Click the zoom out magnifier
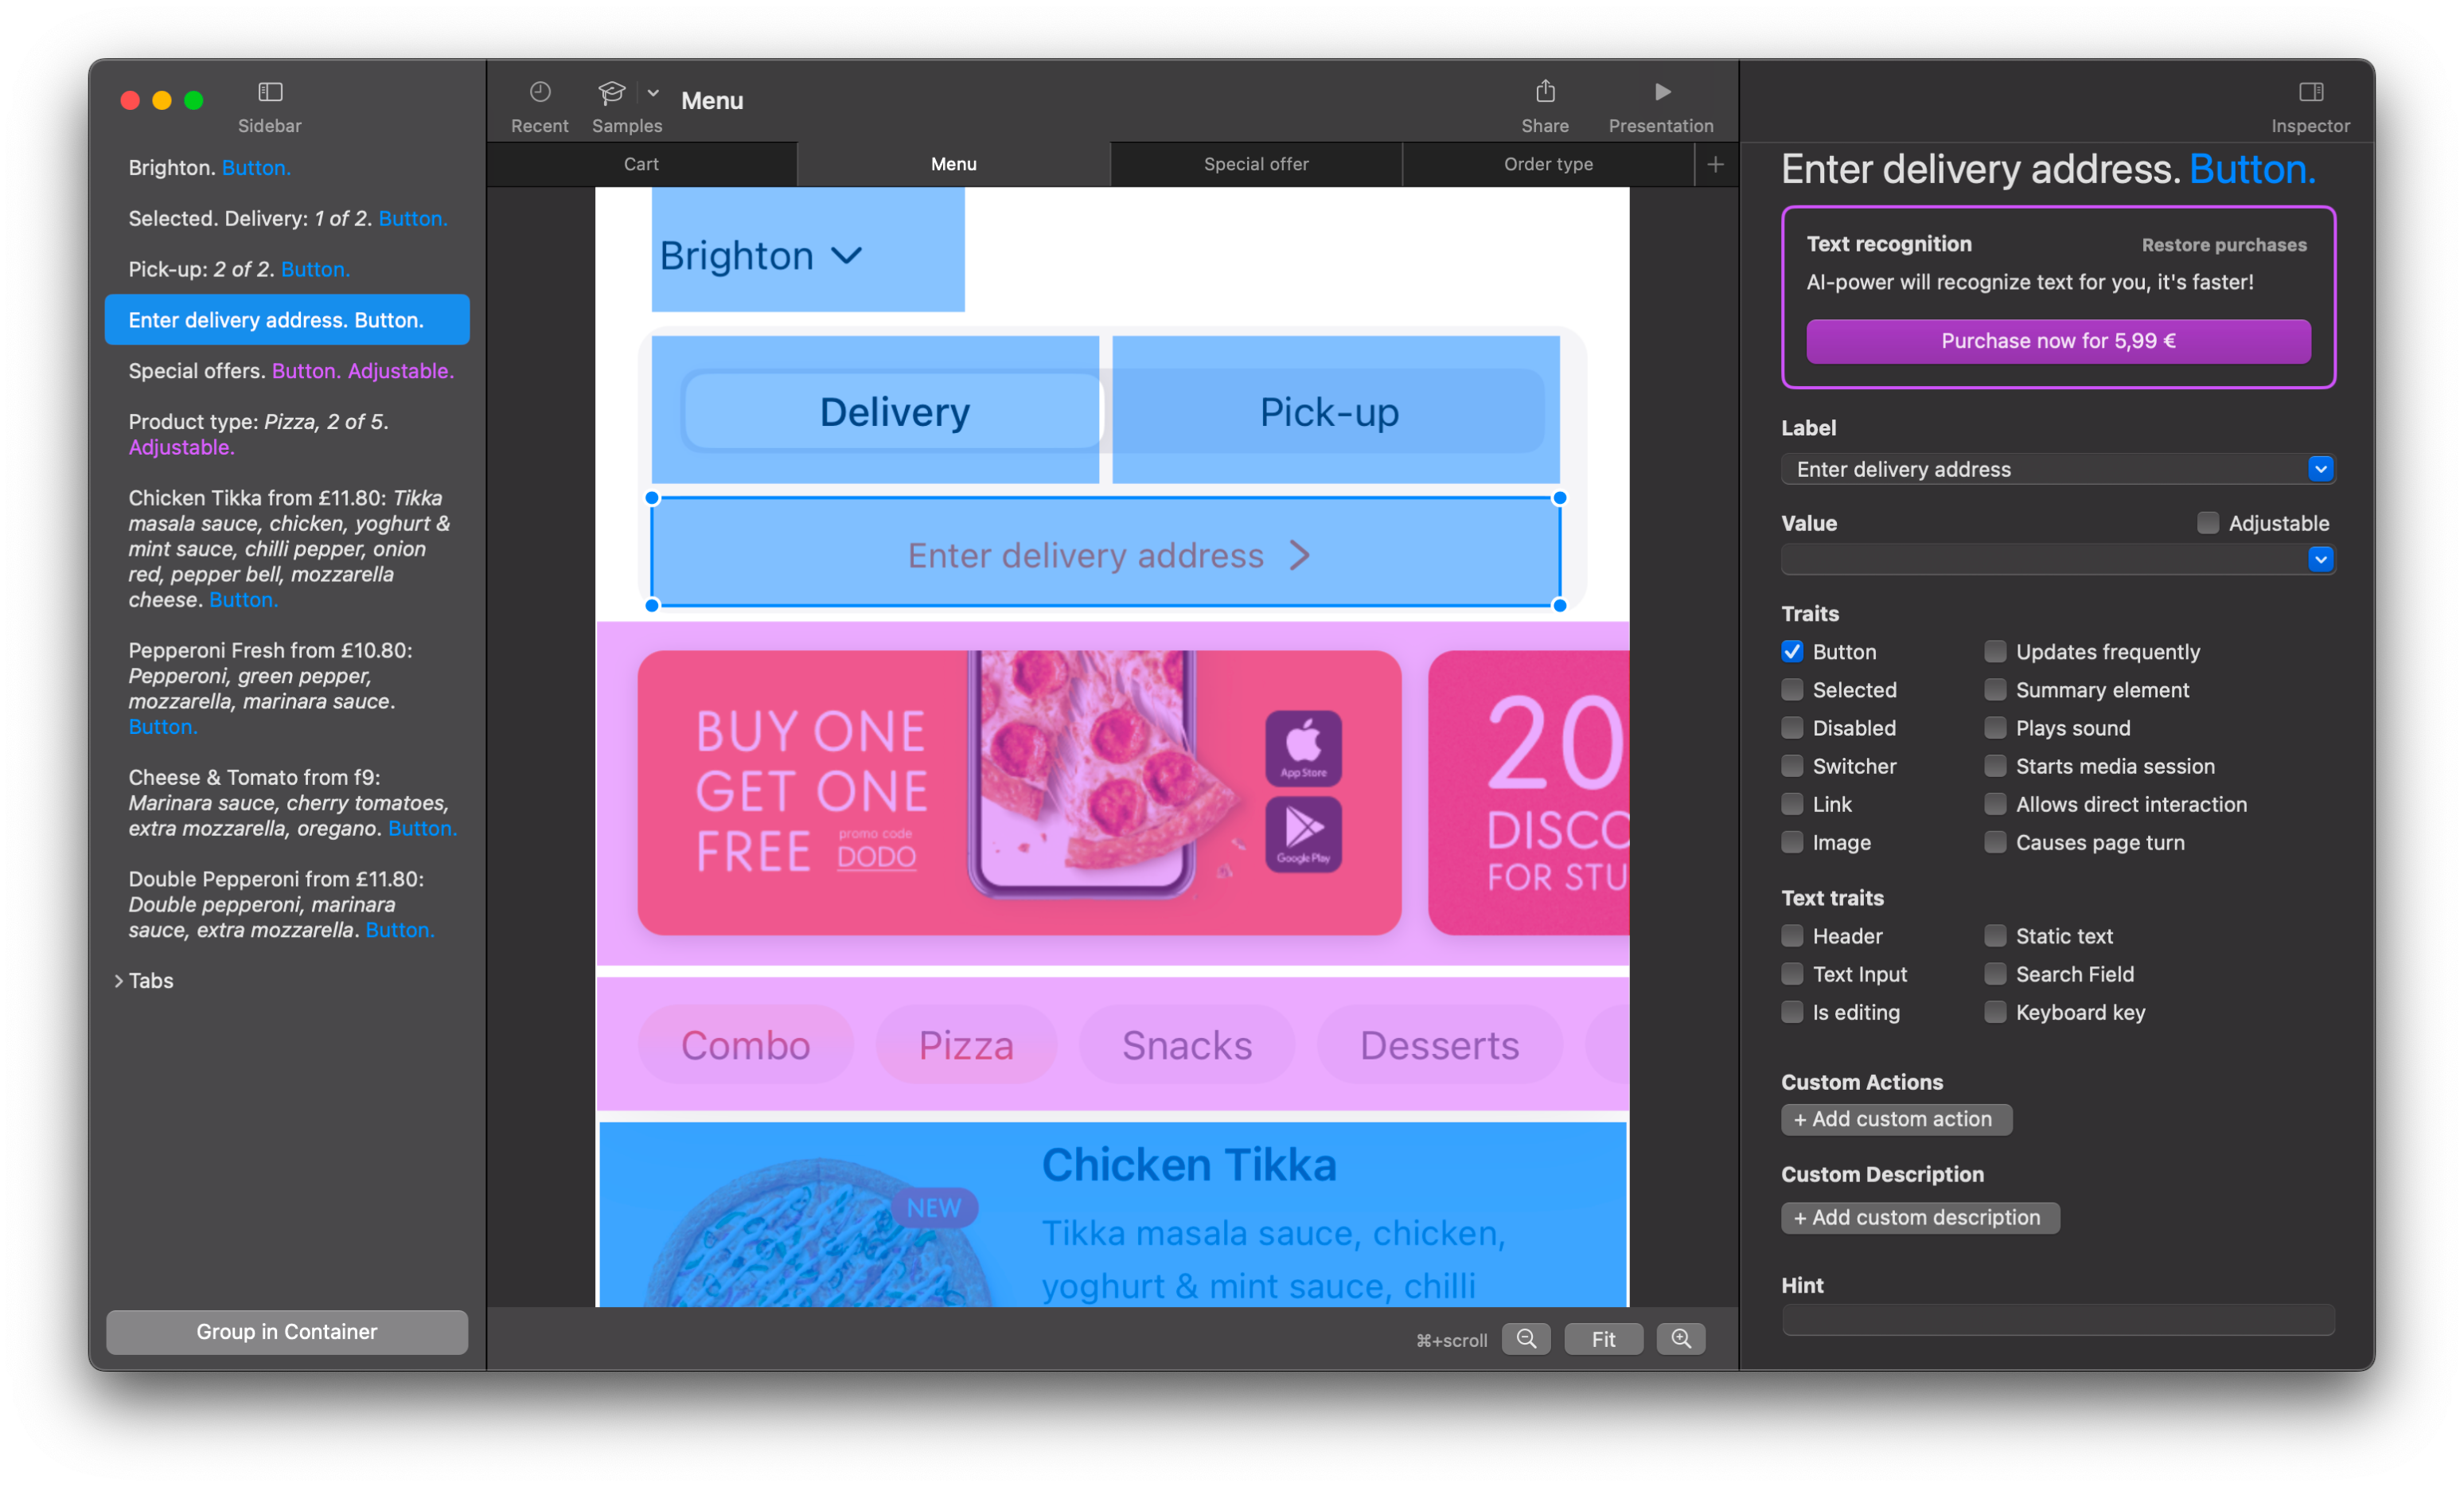 tap(1526, 1338)
